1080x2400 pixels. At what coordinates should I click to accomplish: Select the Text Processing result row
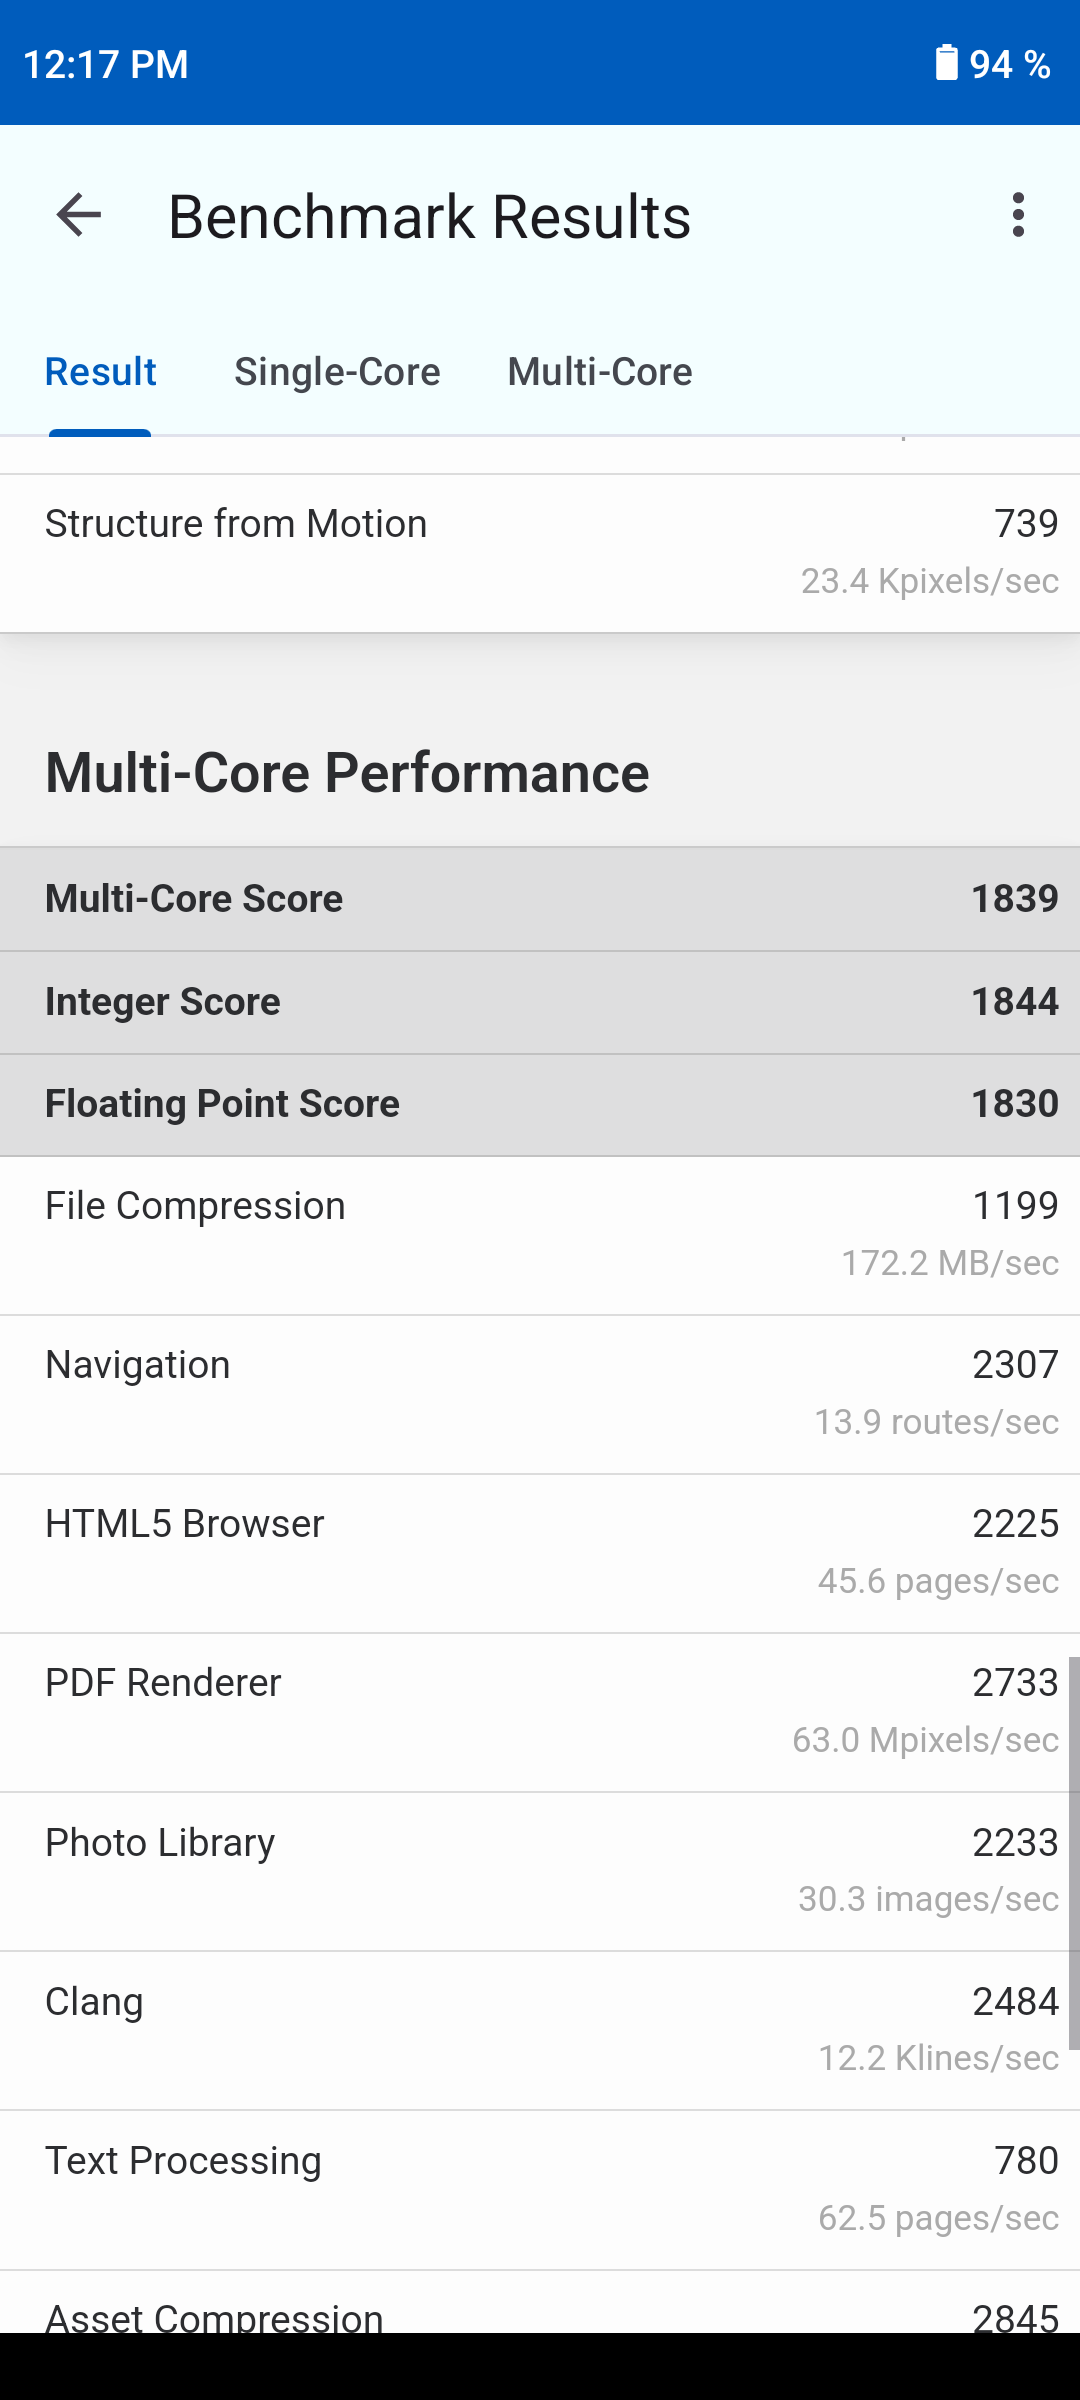point(540,2189)
